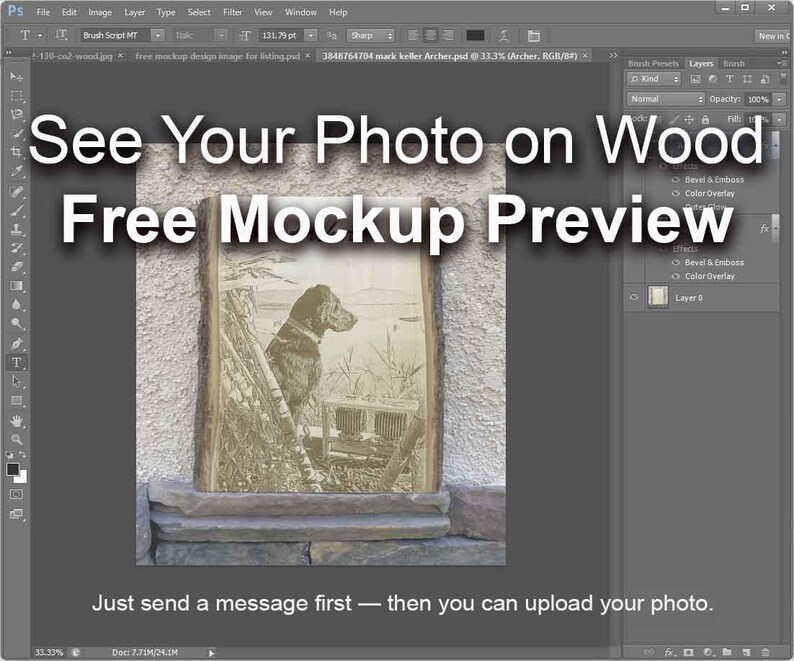
Task: Toggle text orientation in options bar
Action: click(x=61, y=35)
